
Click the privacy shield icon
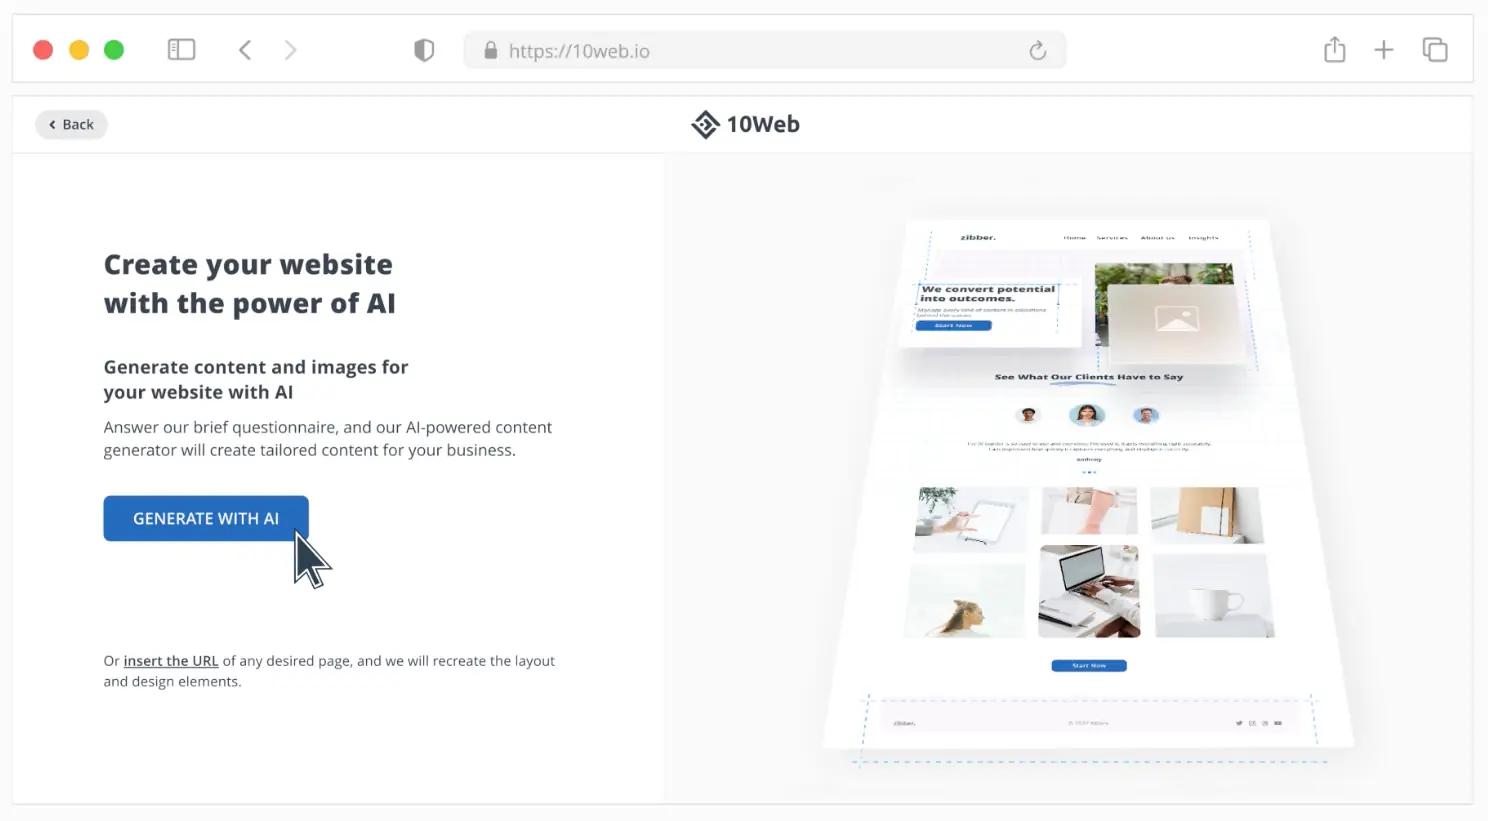(424, 49)
